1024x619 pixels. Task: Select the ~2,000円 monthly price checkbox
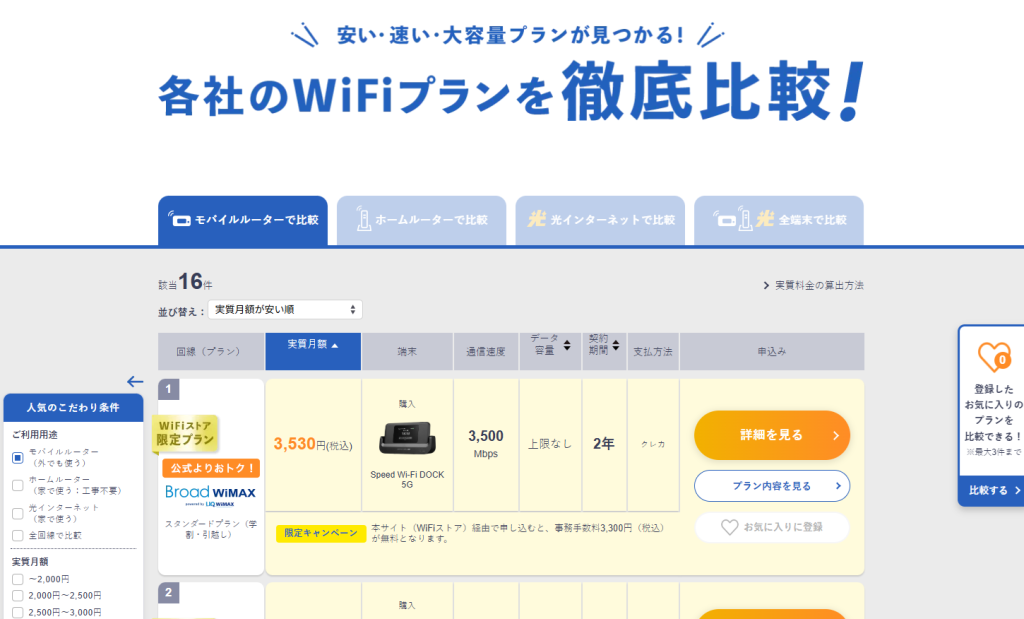click(17, 579)
